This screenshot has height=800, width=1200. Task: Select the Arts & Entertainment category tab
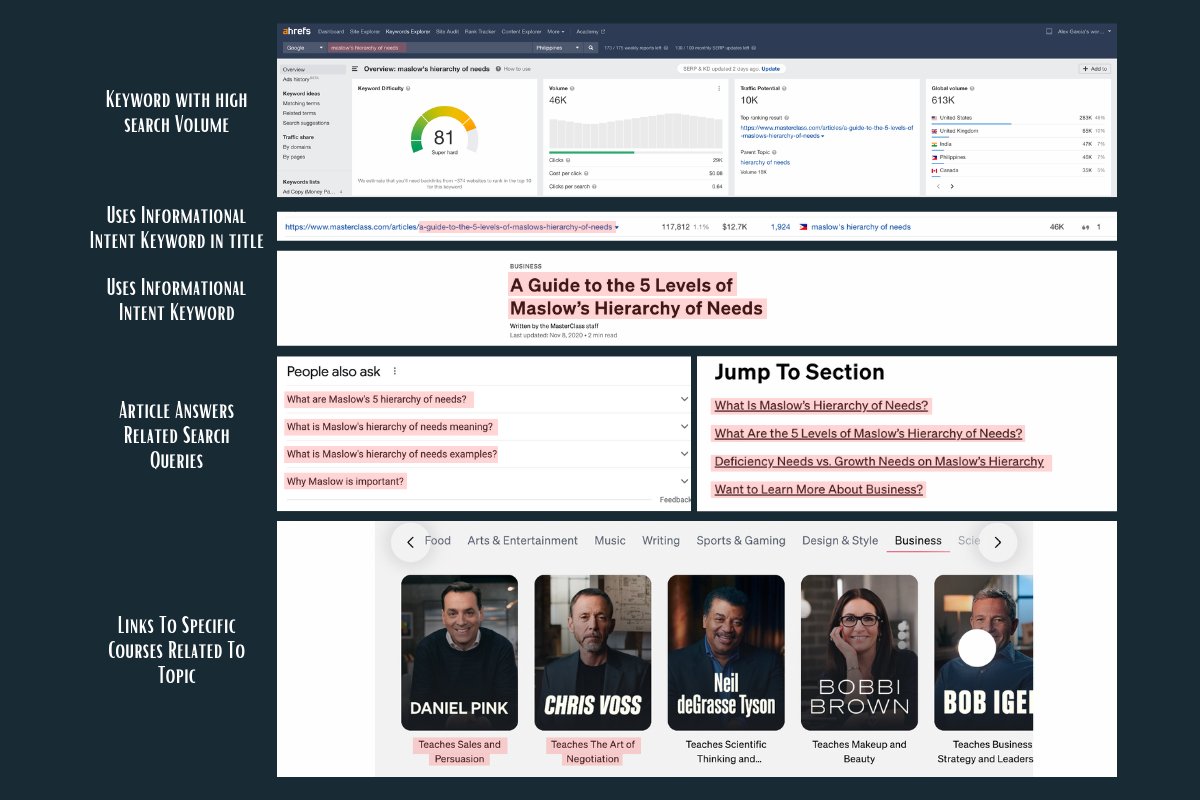point(522,541)
